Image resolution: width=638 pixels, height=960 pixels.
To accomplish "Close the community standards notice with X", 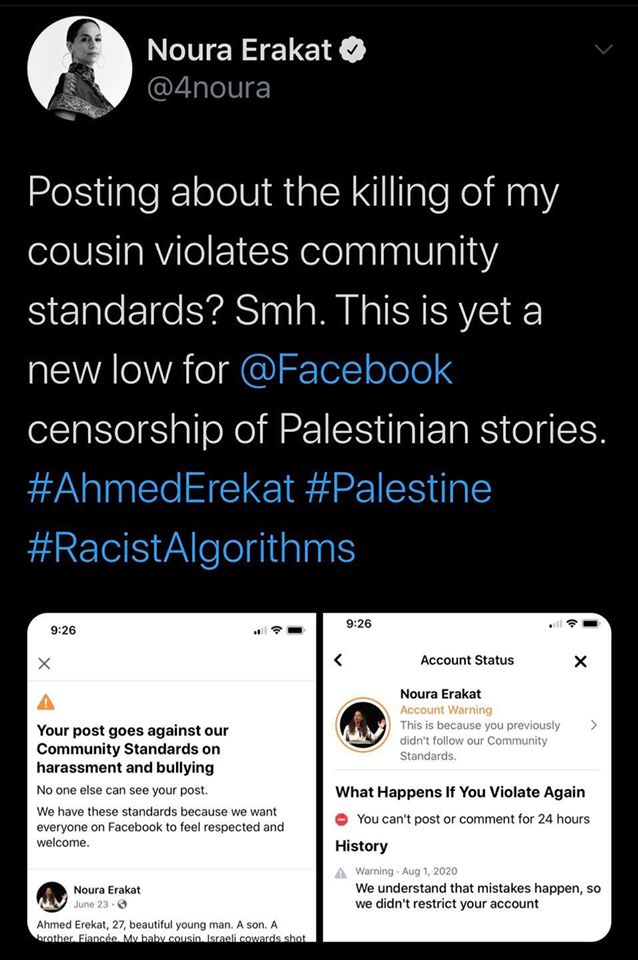I will [44, 664].
